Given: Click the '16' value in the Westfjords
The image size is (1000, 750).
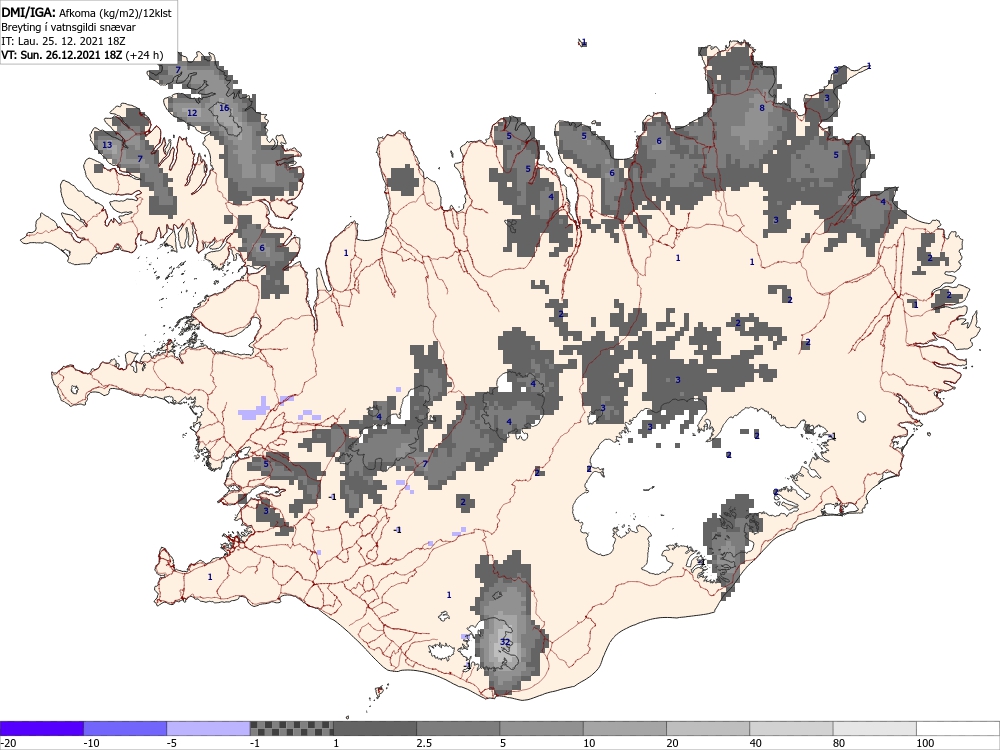Looking at the screenshot, I should coord(224,108).
